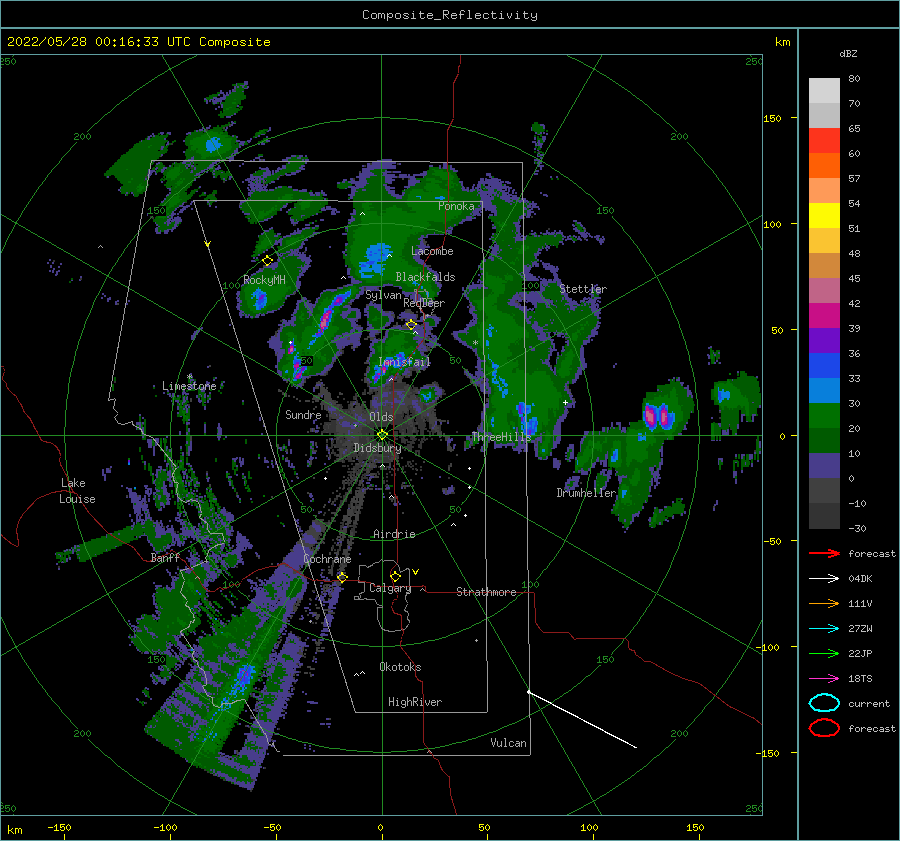Screen dimensions: 900x841
Task: Click the Innisfail town label
Action: pos(404,362)
